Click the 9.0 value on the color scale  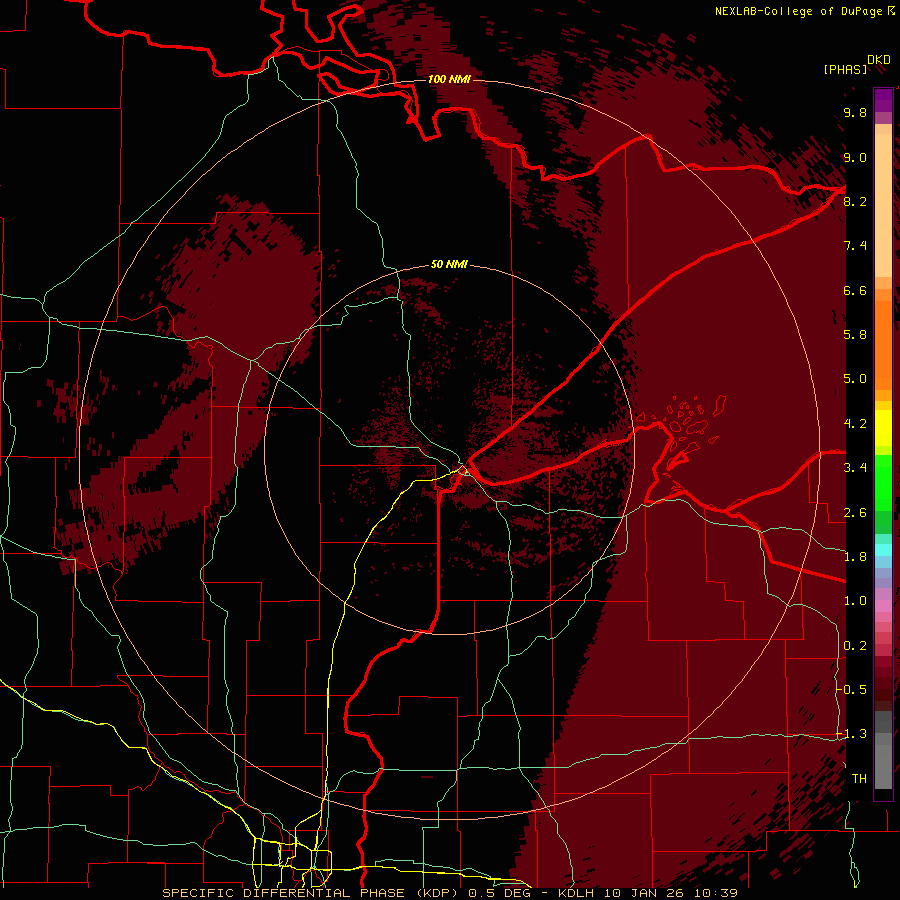[x=855, y=157]
